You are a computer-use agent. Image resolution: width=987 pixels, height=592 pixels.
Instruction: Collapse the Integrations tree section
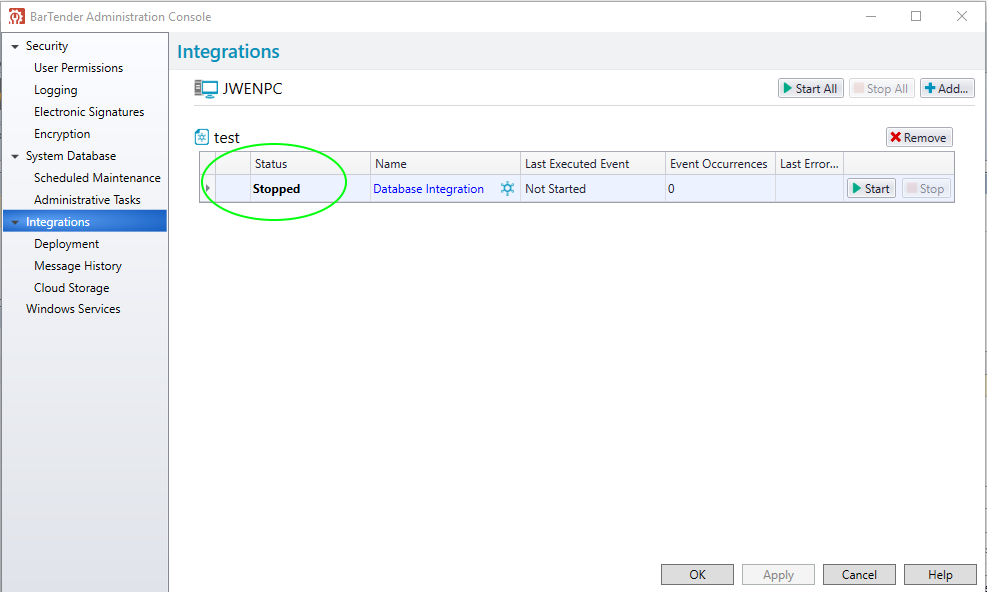tap(15, 222)
